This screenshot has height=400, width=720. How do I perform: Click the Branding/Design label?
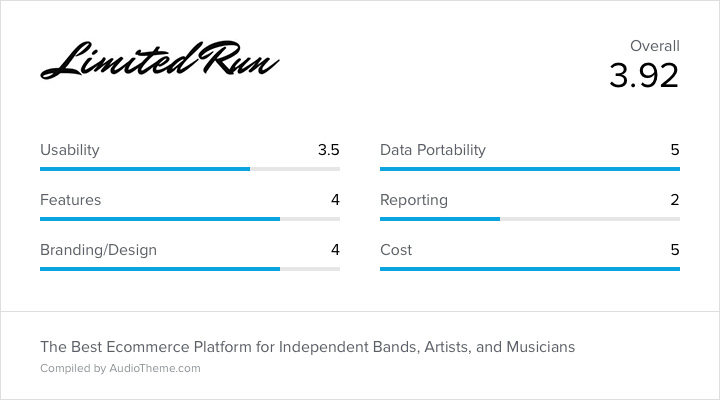pos(98,250)
